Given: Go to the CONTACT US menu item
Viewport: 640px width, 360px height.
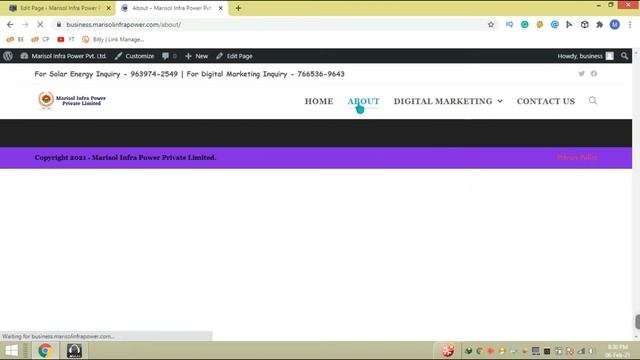Looking at the screenshot, I should [x=546, y=101].
